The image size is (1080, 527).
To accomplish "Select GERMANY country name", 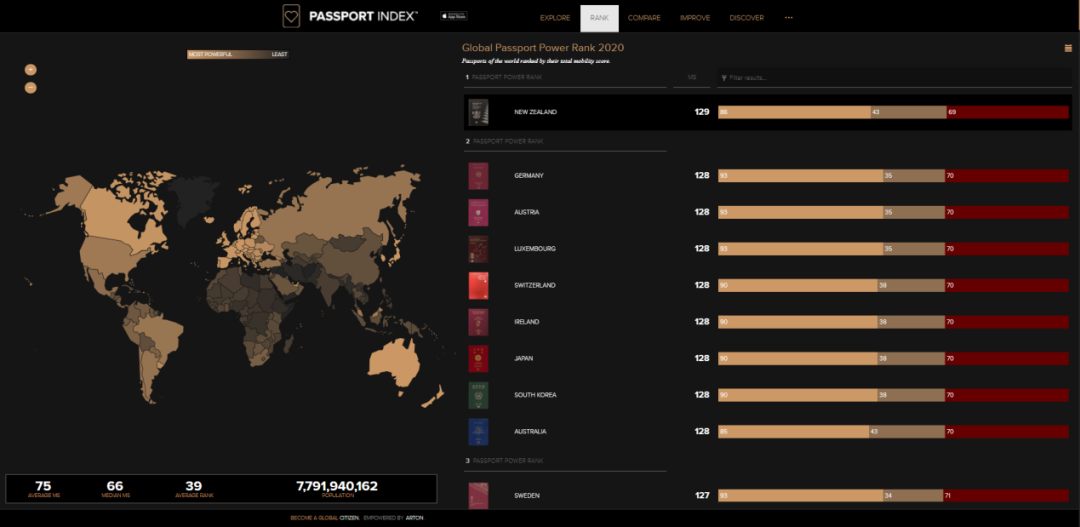I will [529, 176].
